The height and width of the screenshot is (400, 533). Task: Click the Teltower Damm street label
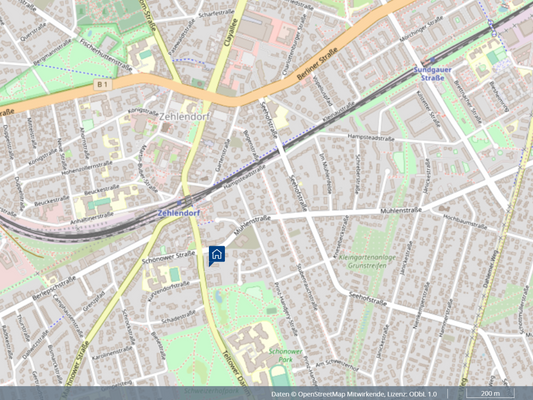point(238,372)
